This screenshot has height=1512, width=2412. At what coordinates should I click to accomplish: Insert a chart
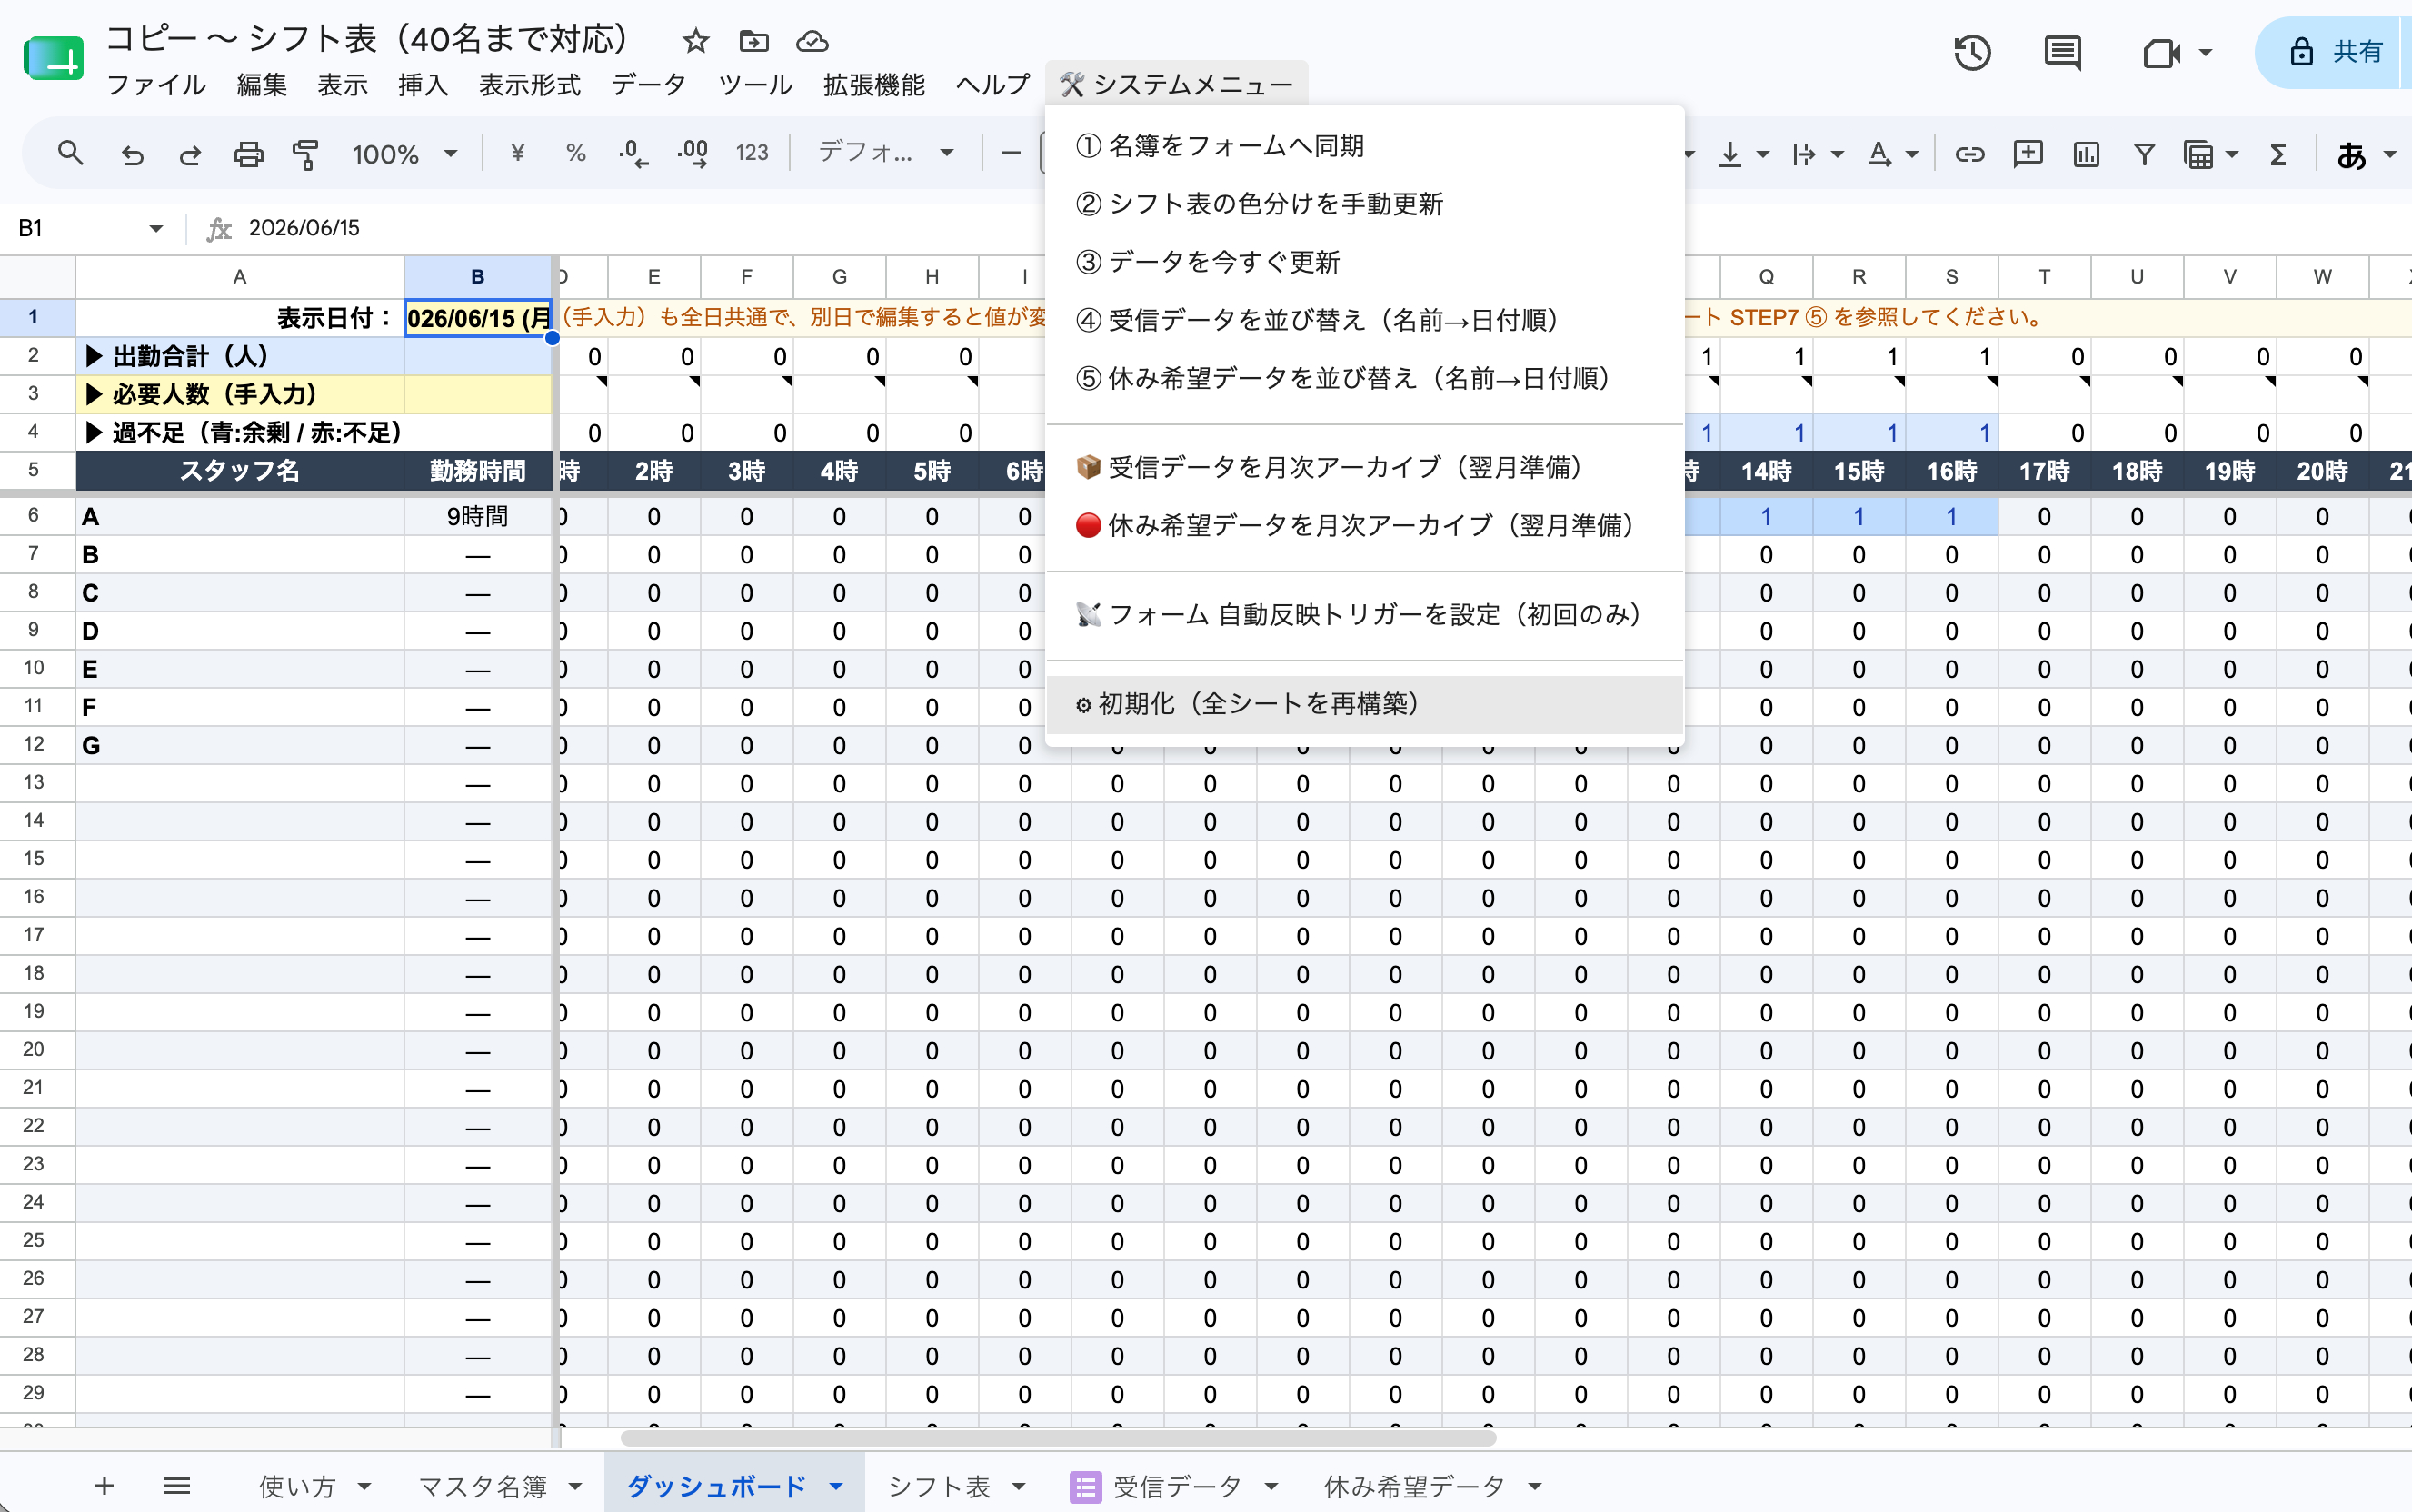click(x=2086, y=154)
